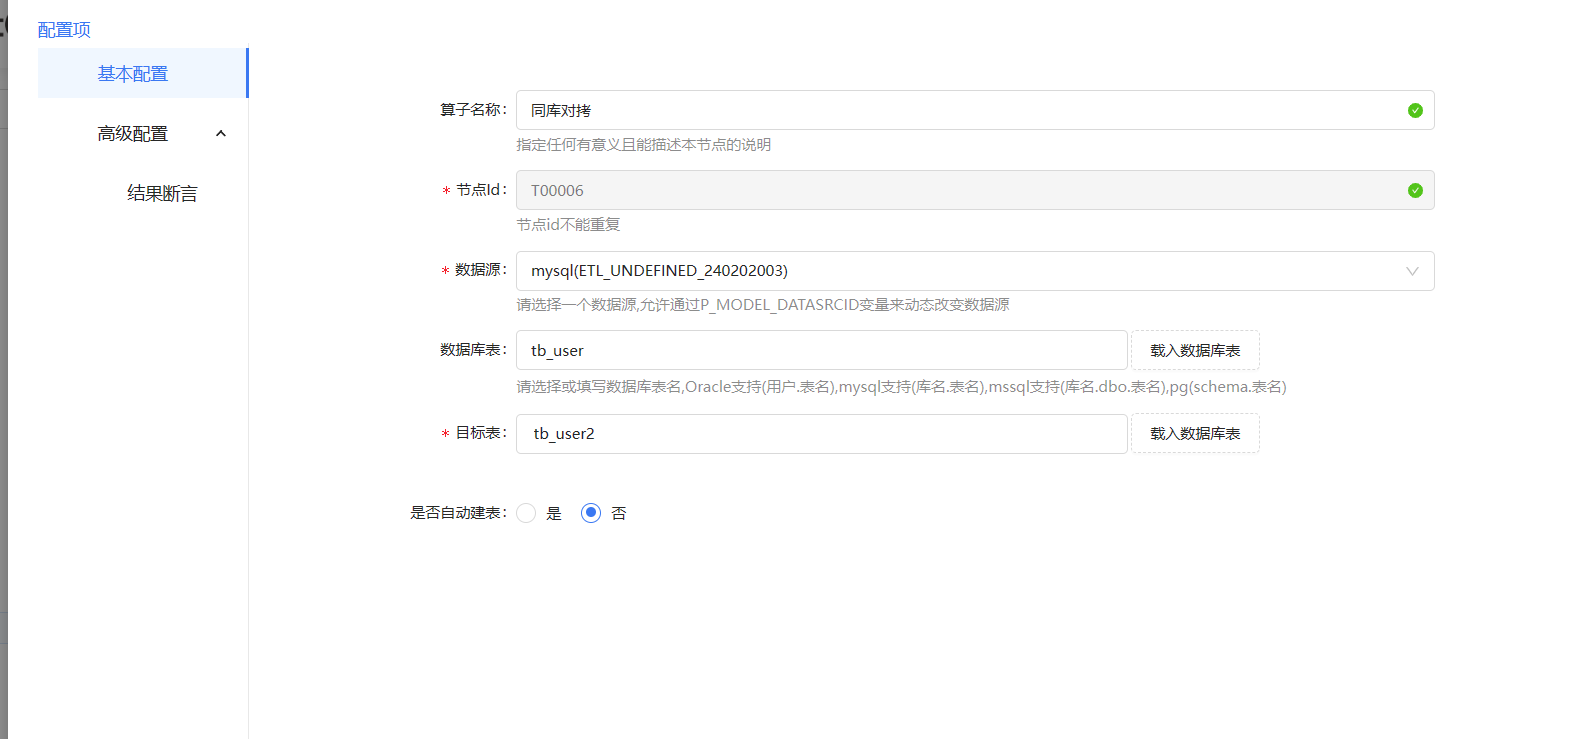
Task: Click the green checkmark in 节点Id field
Action: [1414, 191]
